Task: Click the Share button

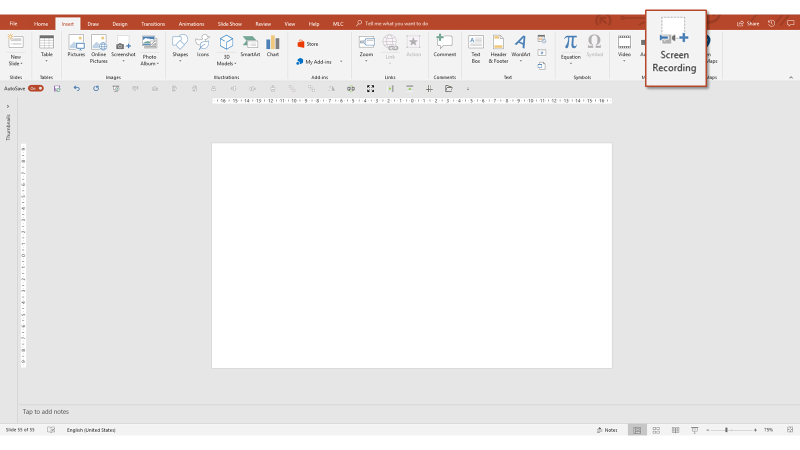Action: [x=748, y=23]
